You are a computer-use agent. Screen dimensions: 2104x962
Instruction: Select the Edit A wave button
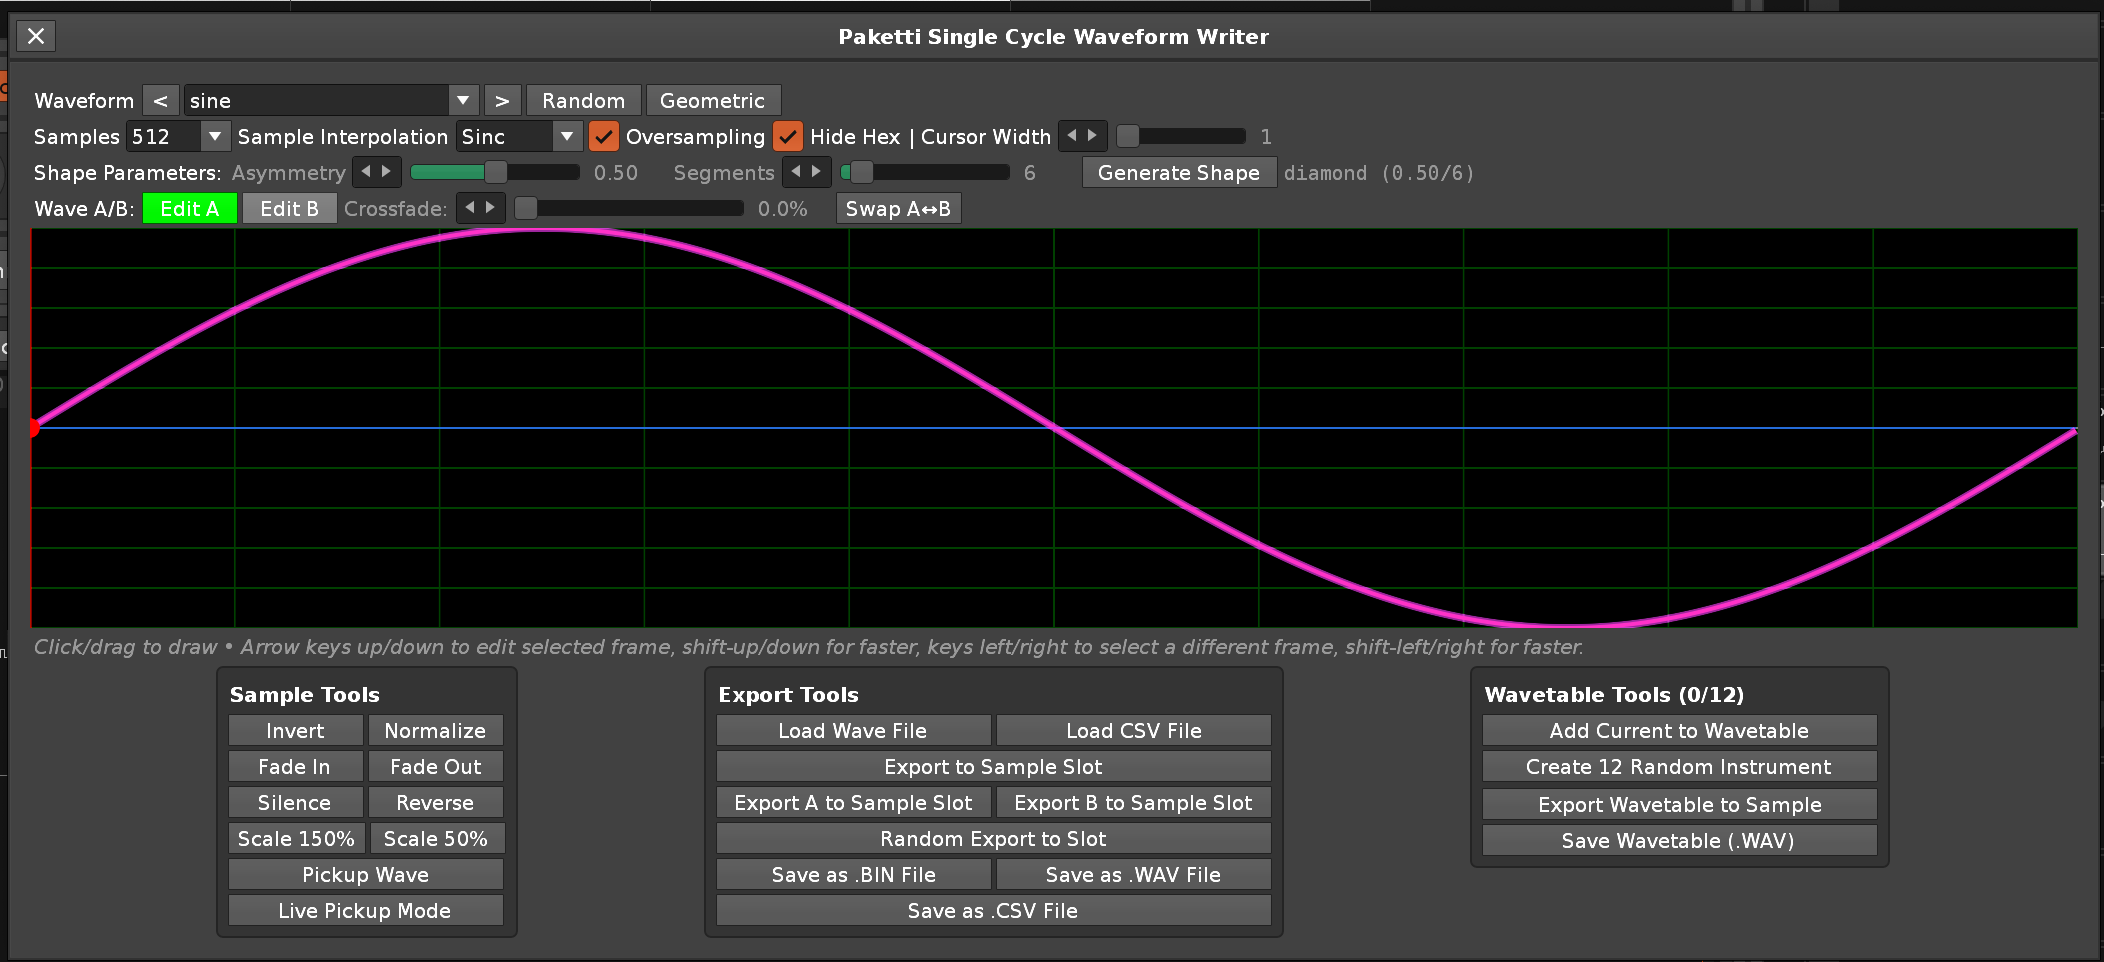(x=189, y=209)
